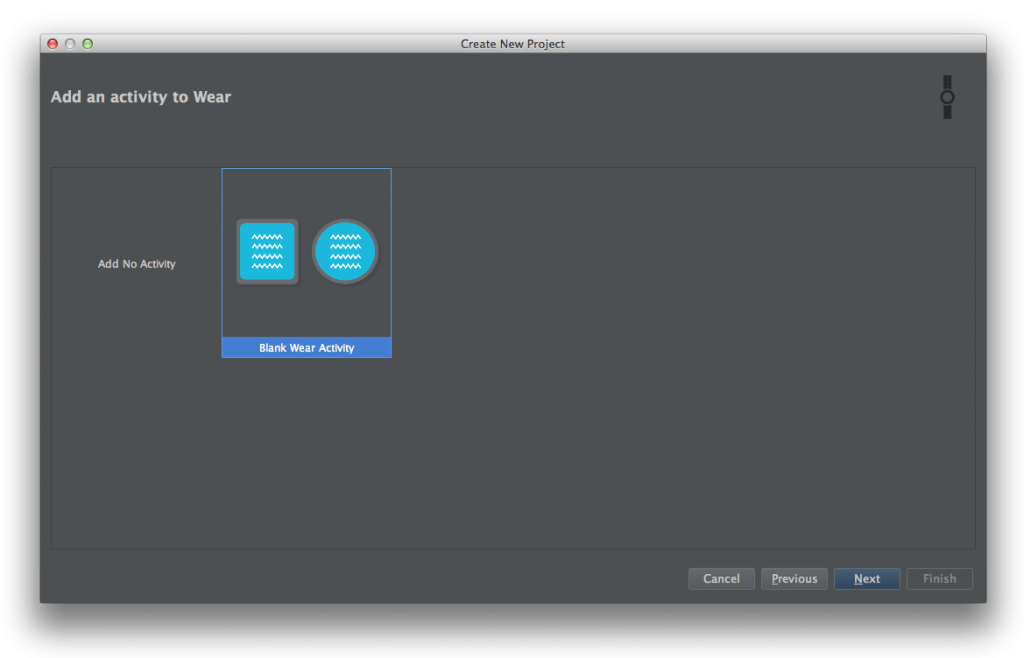This screenshot has height=658, width=1024.
Task: Click blank space above the watch icons in tile
Action: (306, 192)
